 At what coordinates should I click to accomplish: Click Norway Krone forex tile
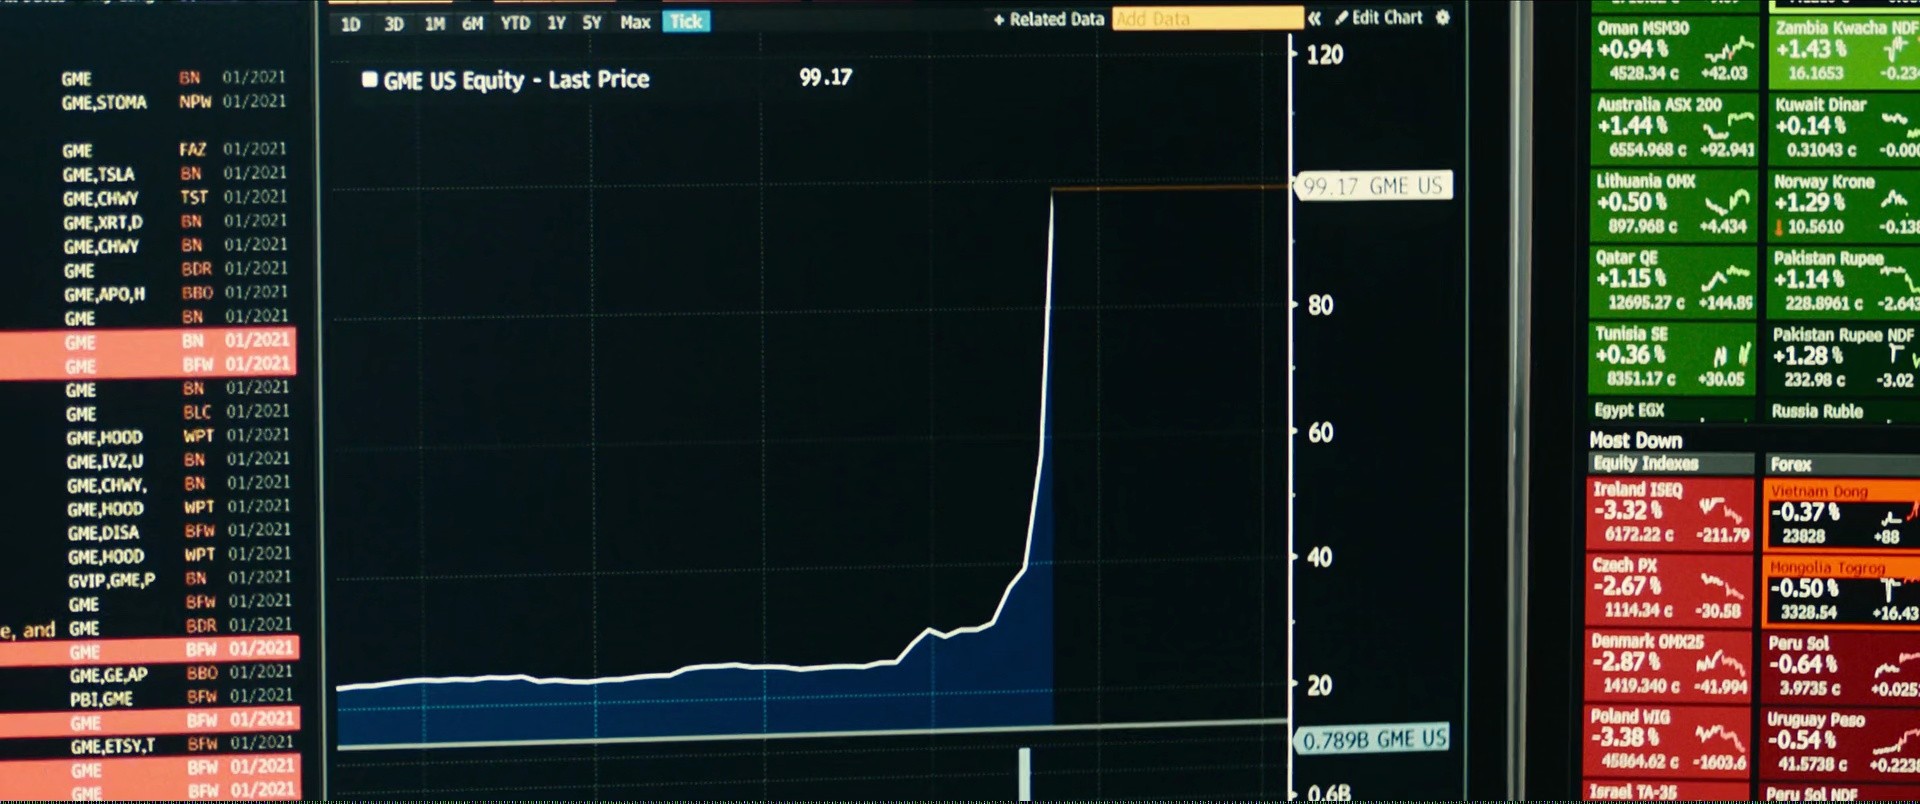[x=1846, y=204]
